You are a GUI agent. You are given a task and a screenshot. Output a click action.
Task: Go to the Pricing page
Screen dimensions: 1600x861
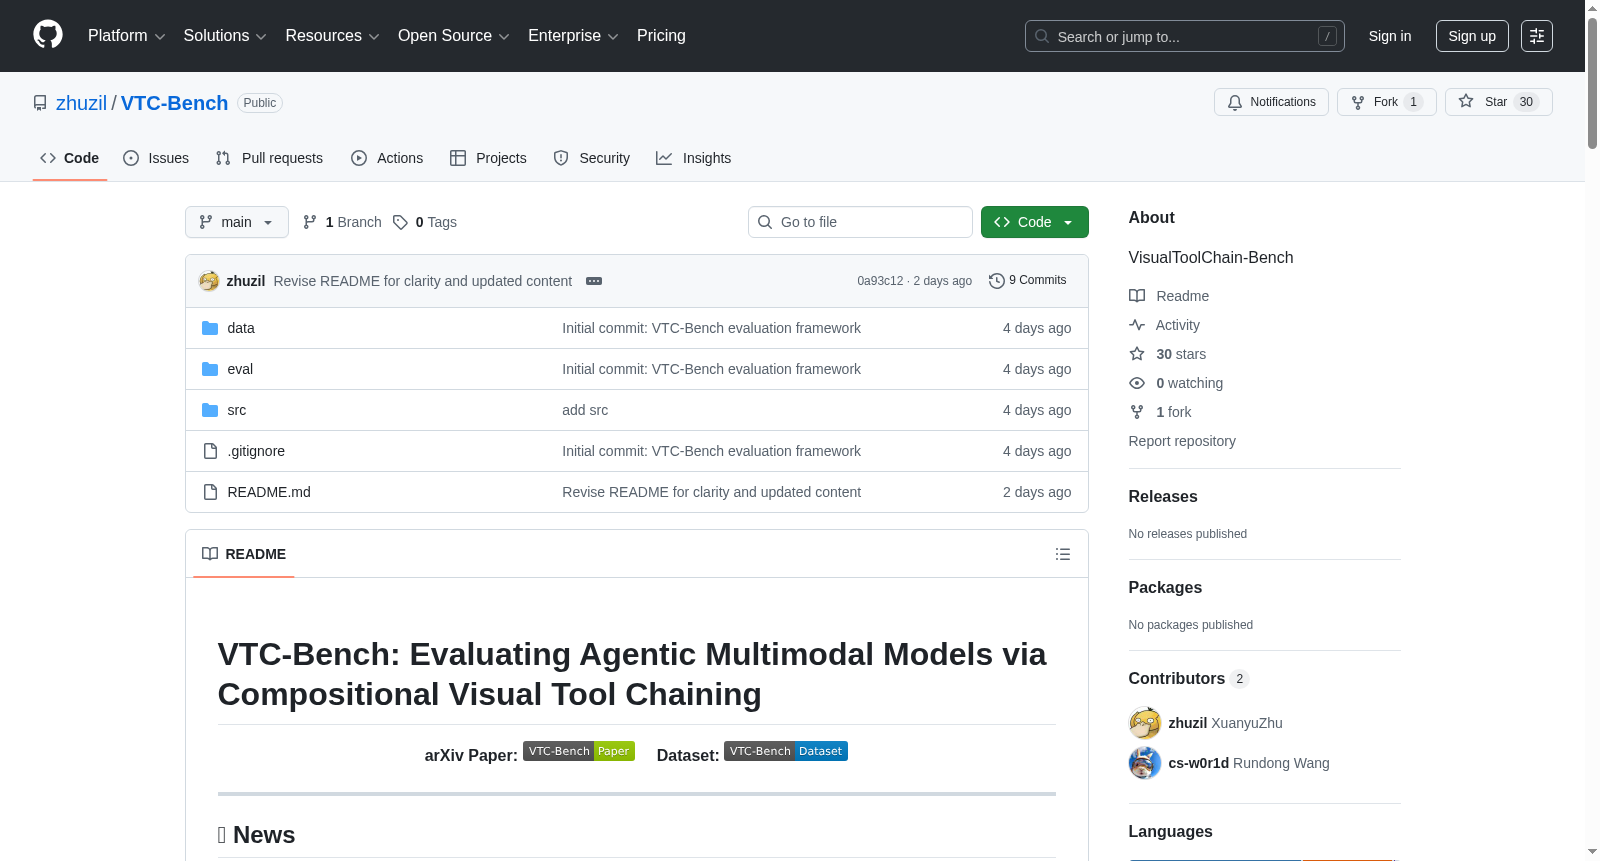coord(661,36)
